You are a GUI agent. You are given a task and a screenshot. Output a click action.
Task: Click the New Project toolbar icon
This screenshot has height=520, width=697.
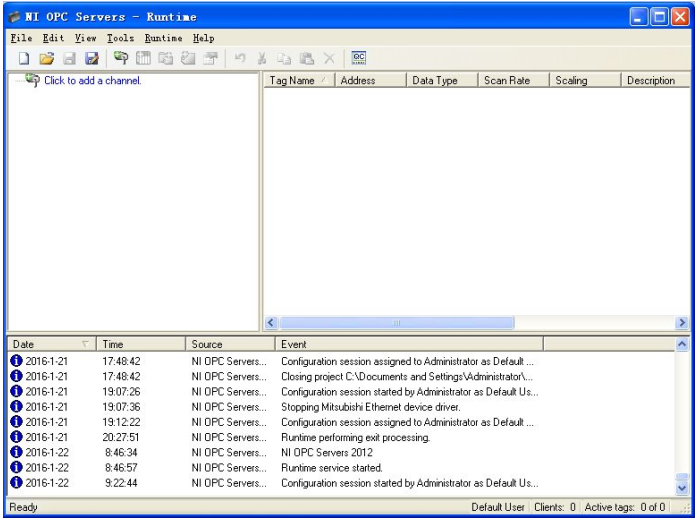(24, 58)
